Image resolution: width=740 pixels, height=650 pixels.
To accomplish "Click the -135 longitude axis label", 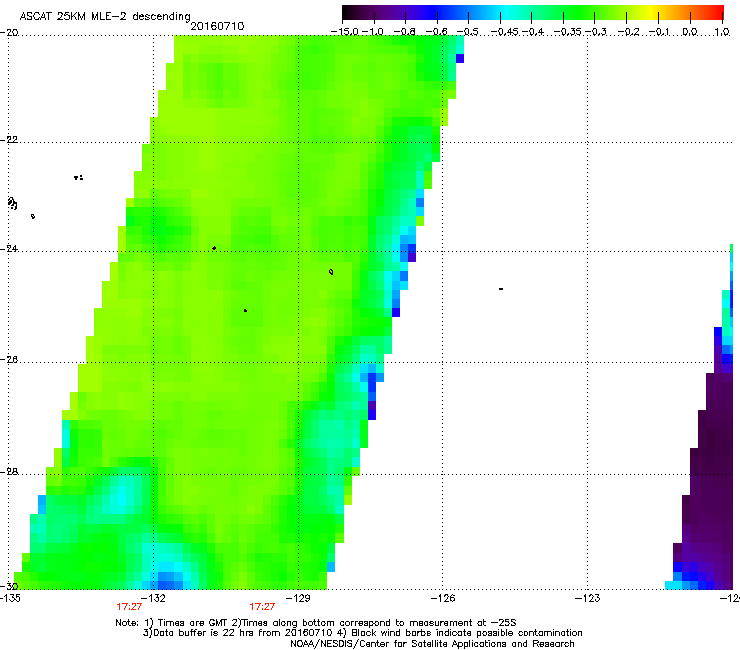I will point(10,598).
